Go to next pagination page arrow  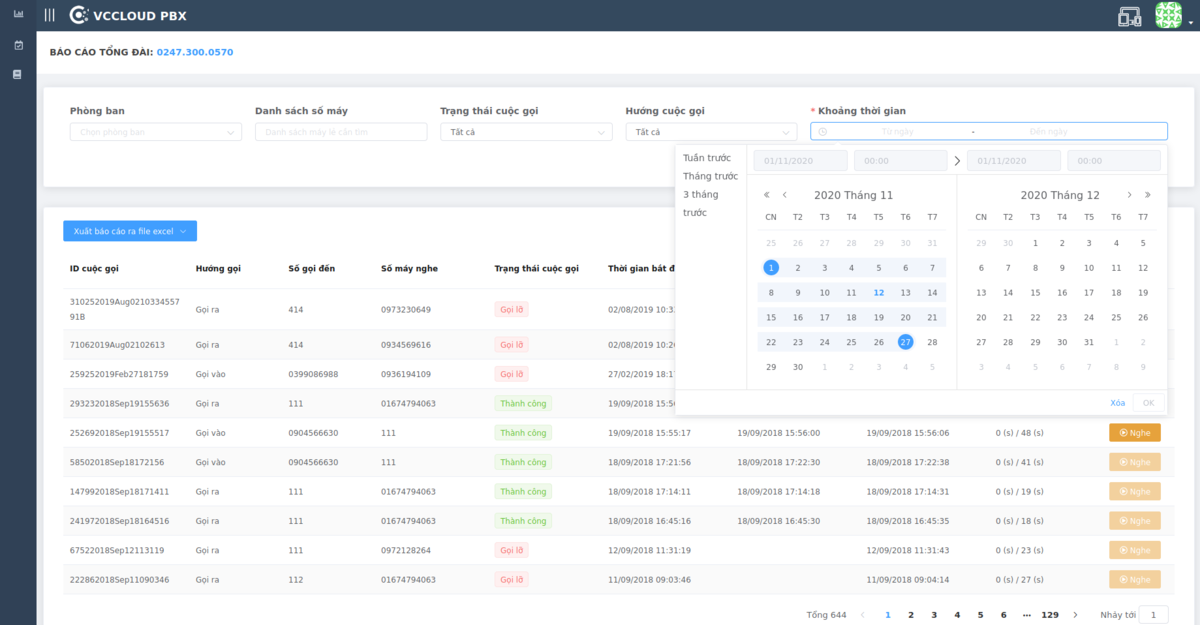pos(1076,615)
